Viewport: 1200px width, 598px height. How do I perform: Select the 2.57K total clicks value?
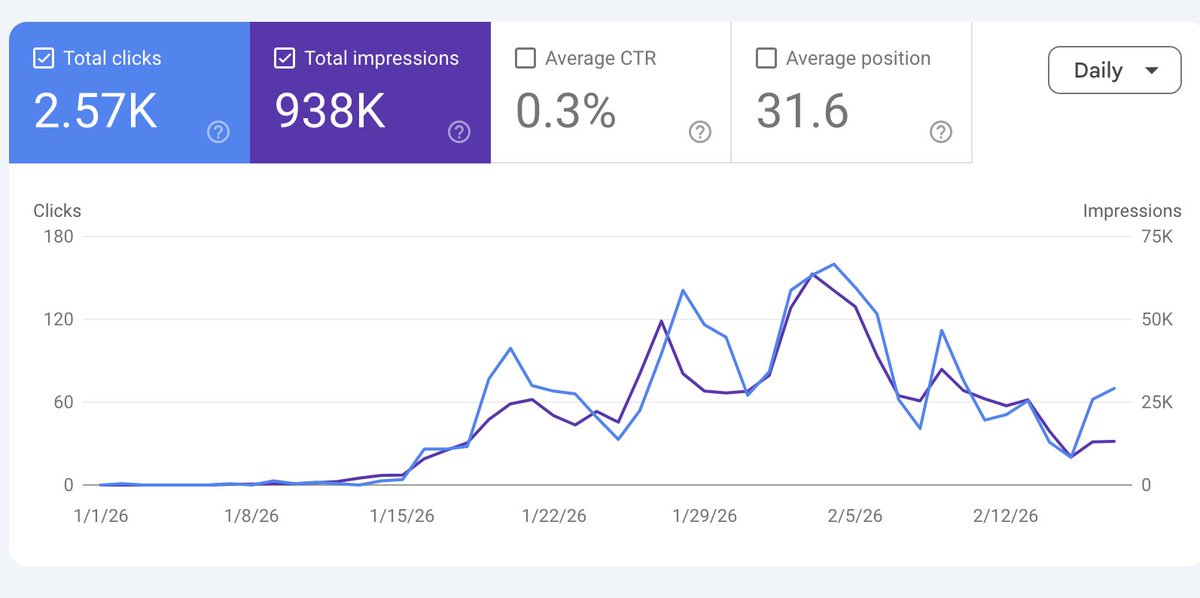(96, 111)
